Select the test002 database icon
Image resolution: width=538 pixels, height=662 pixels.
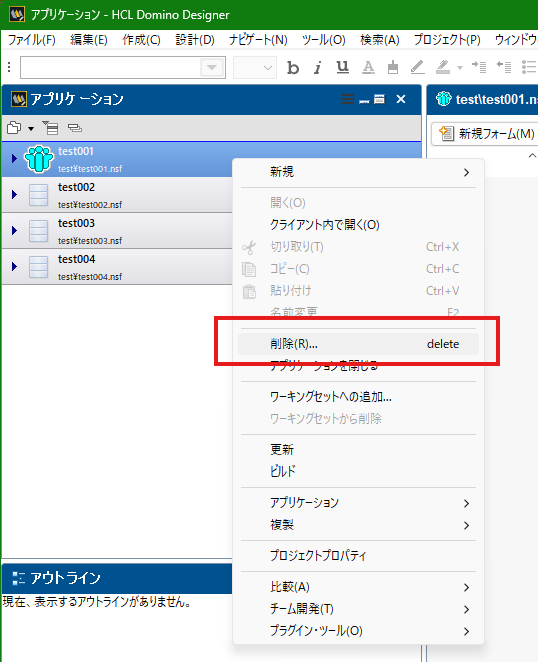tap(38, 195)
